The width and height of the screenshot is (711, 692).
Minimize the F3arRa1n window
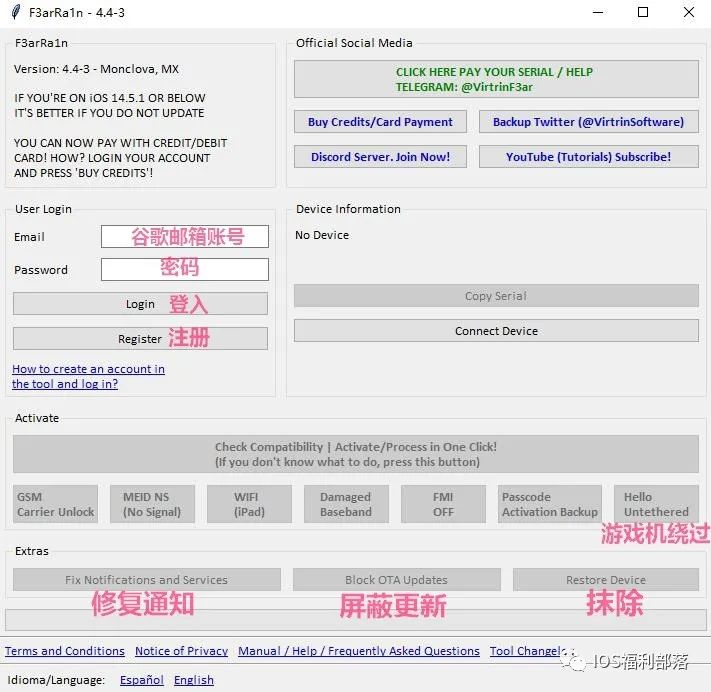pos(598,12)
